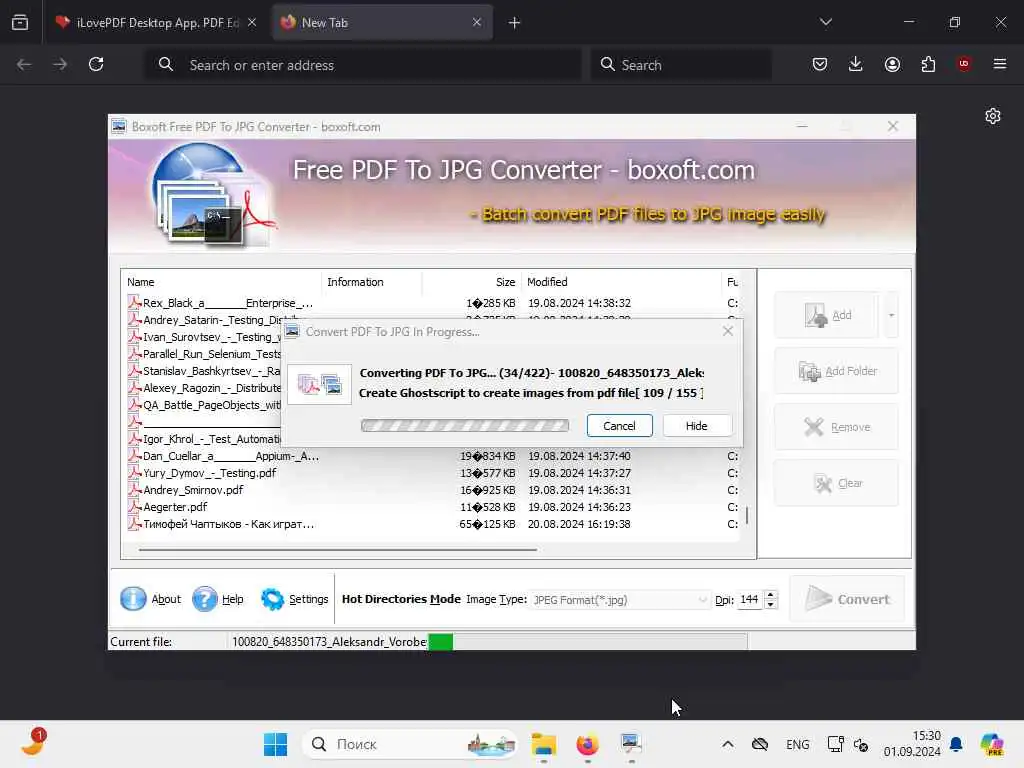Open the Firefox account icon

[892, 64]
